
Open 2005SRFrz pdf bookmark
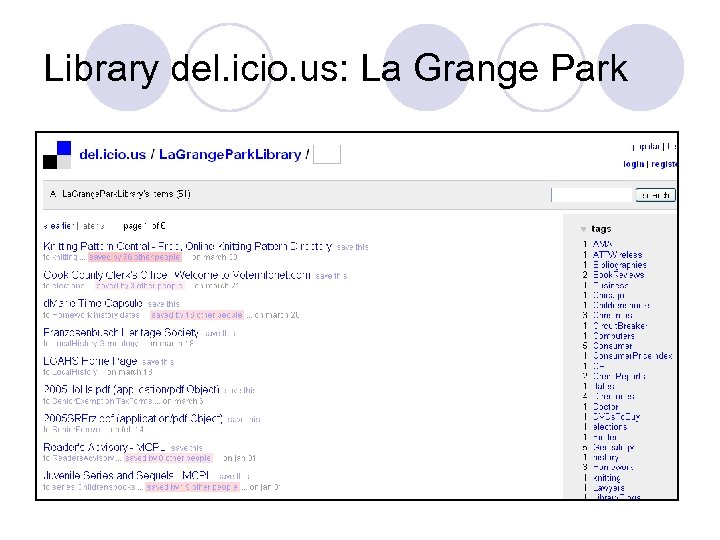(x=133, y=418)
